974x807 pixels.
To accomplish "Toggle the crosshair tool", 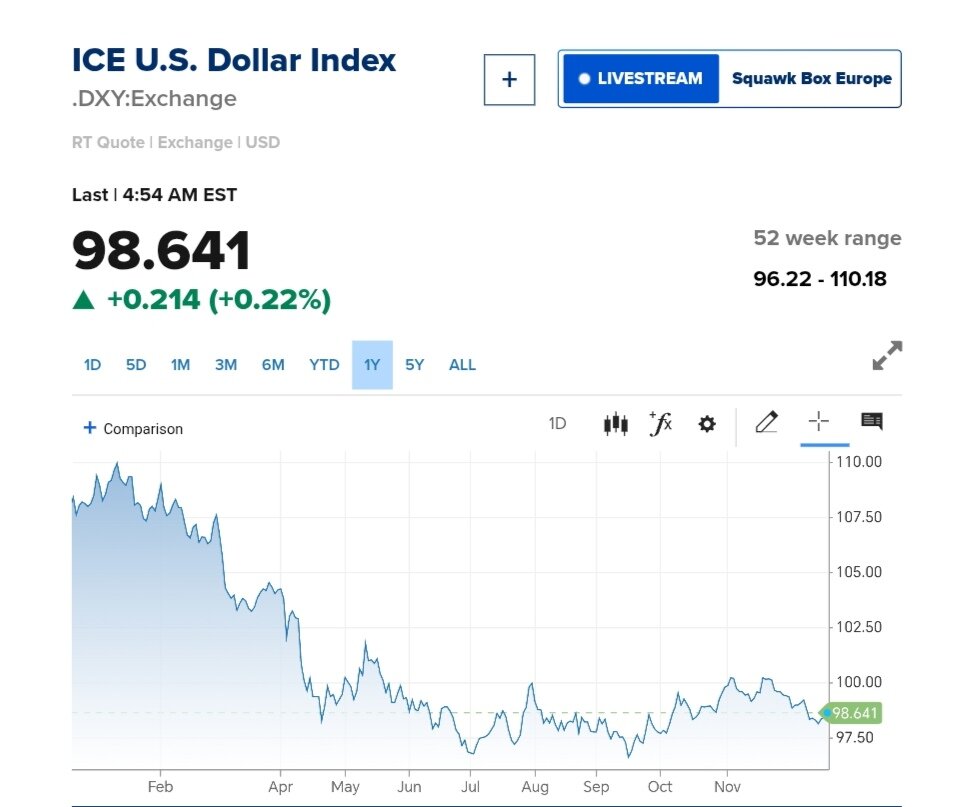I will point(818,423).
